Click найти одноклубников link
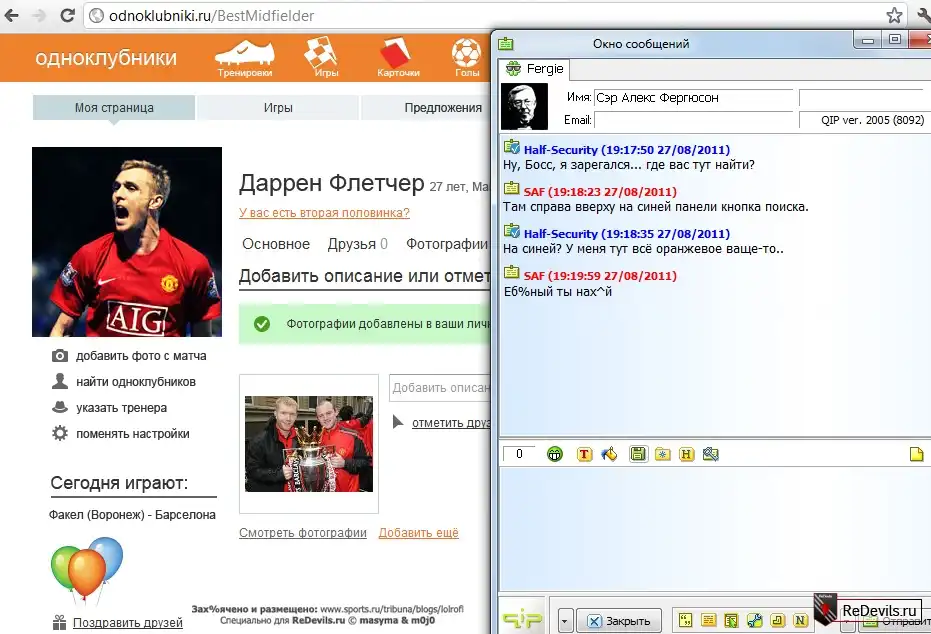The image size is (931, 634). click(135, 382)
